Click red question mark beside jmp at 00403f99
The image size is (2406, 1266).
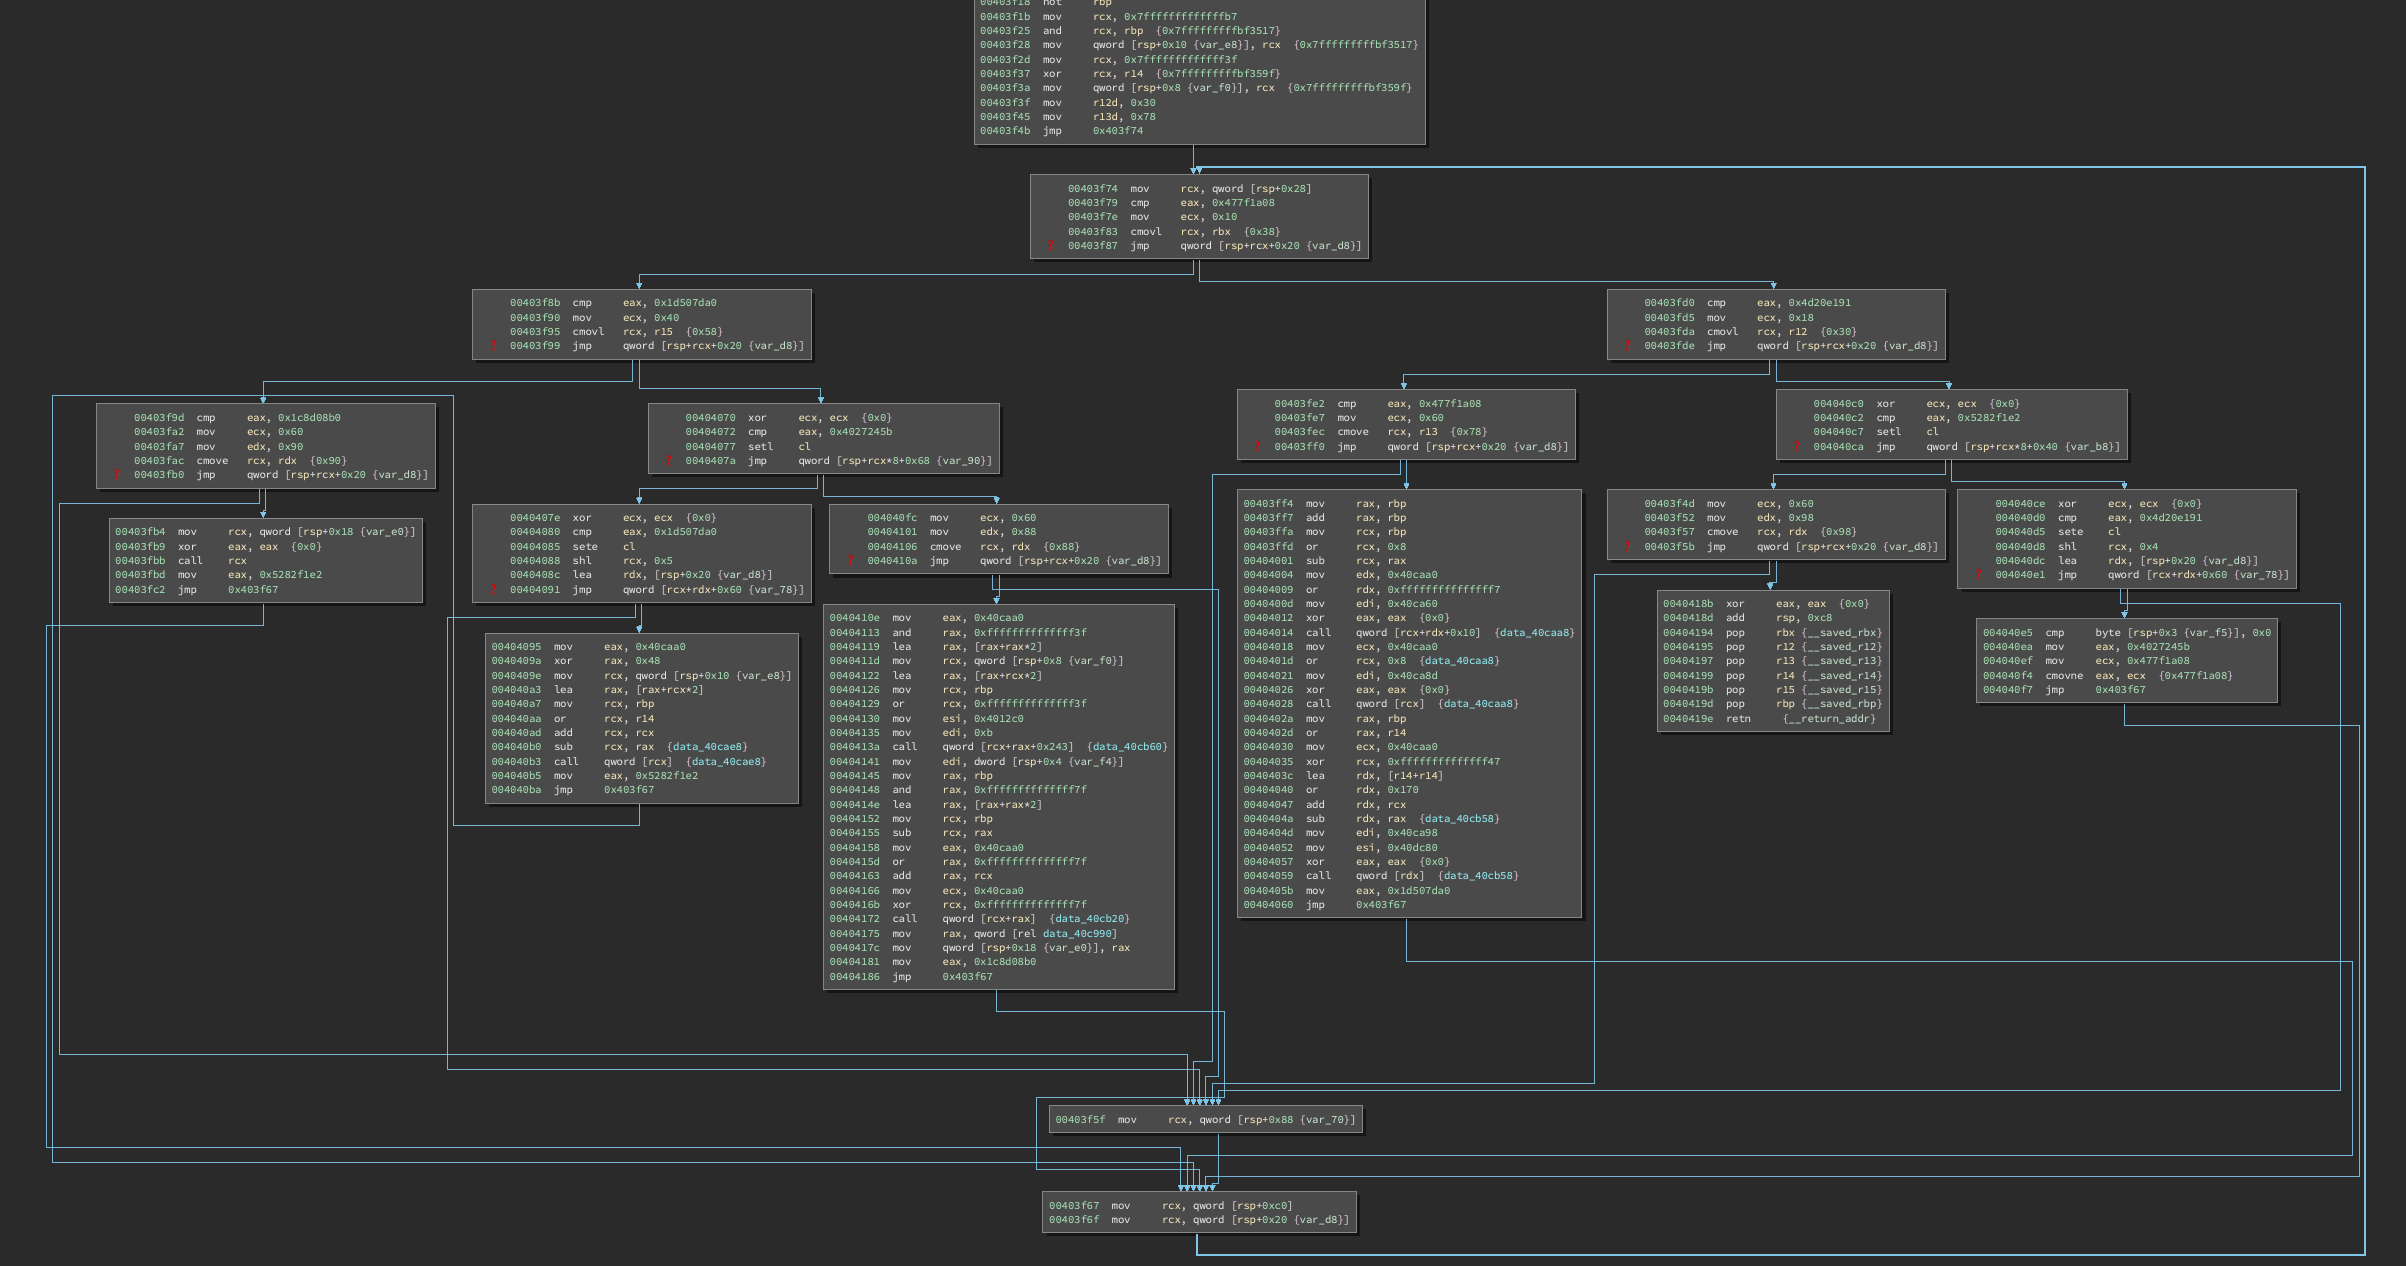(x=493, y=346)
